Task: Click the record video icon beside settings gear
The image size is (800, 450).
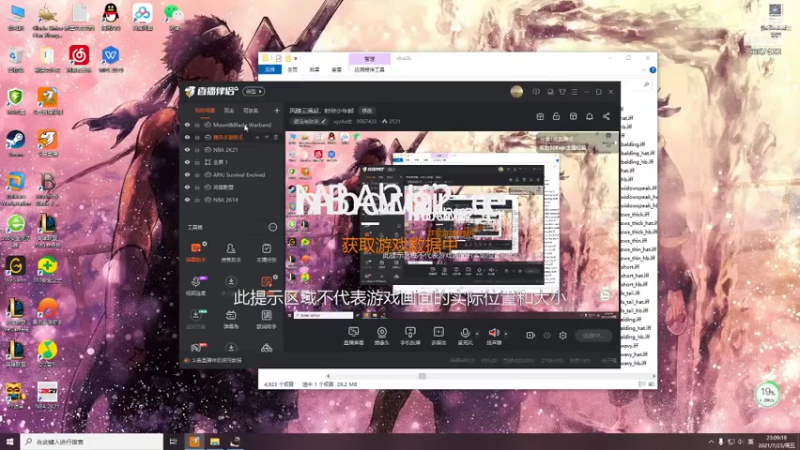Action: [x=531, y=335]
